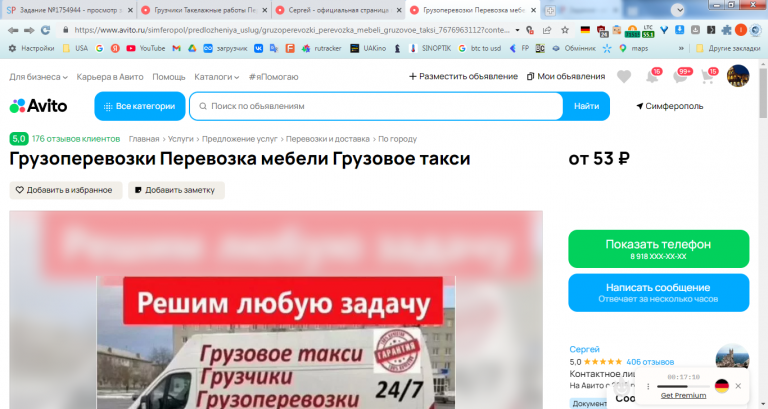Open the Настройки gear bookmark
This screenshot has height=409, width=768.
coord(31,48)
